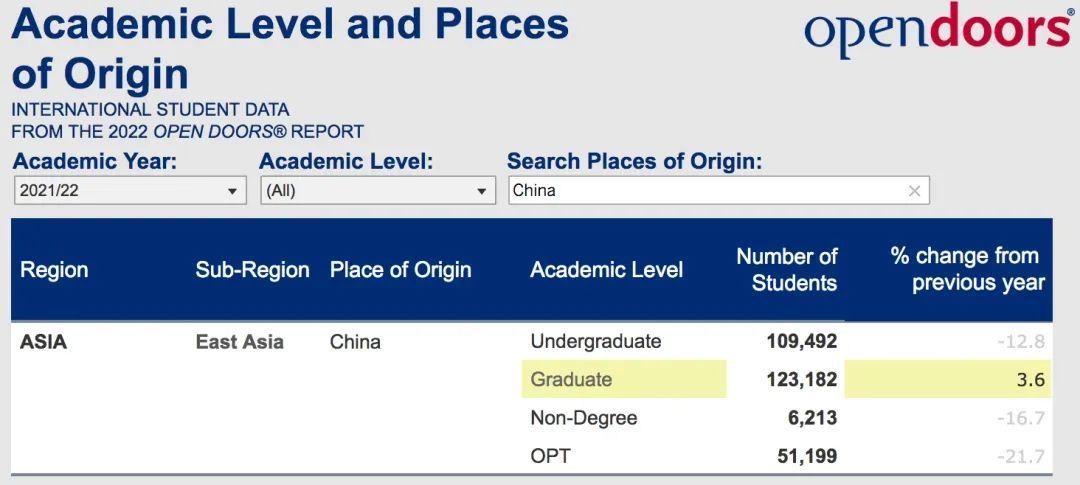Click the Search Places of Origin field
1080x485 pixels.
[719, 190]
